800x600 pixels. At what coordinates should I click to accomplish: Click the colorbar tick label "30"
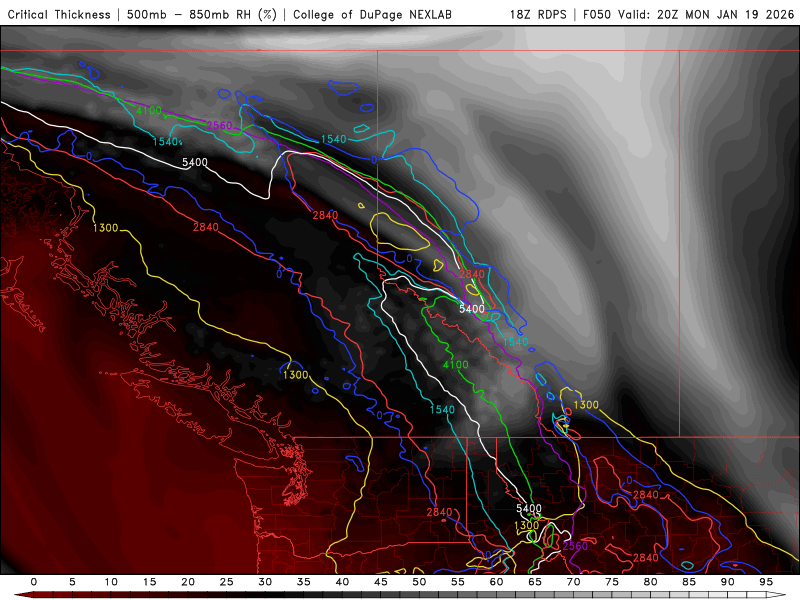click(265, 582)
